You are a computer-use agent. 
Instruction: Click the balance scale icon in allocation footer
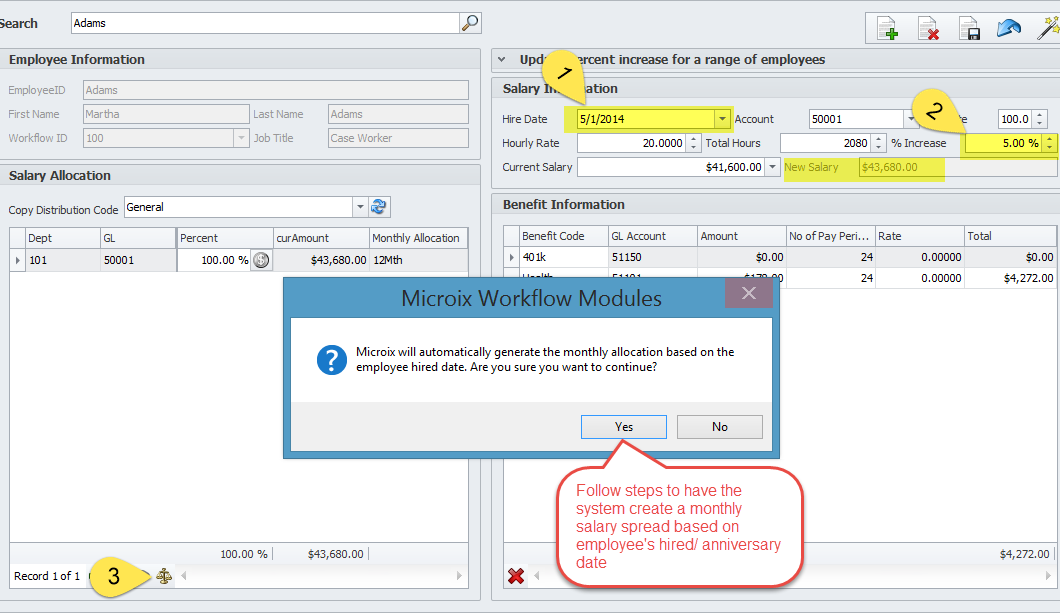(x=164, y=576)
